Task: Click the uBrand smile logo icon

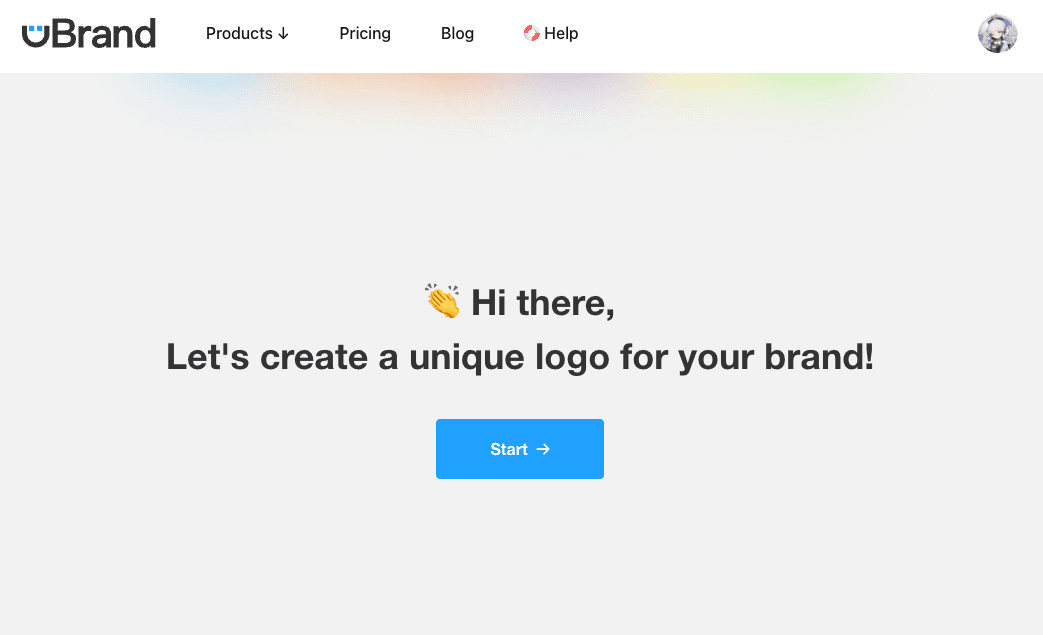Action: click(x=35, y=36)
